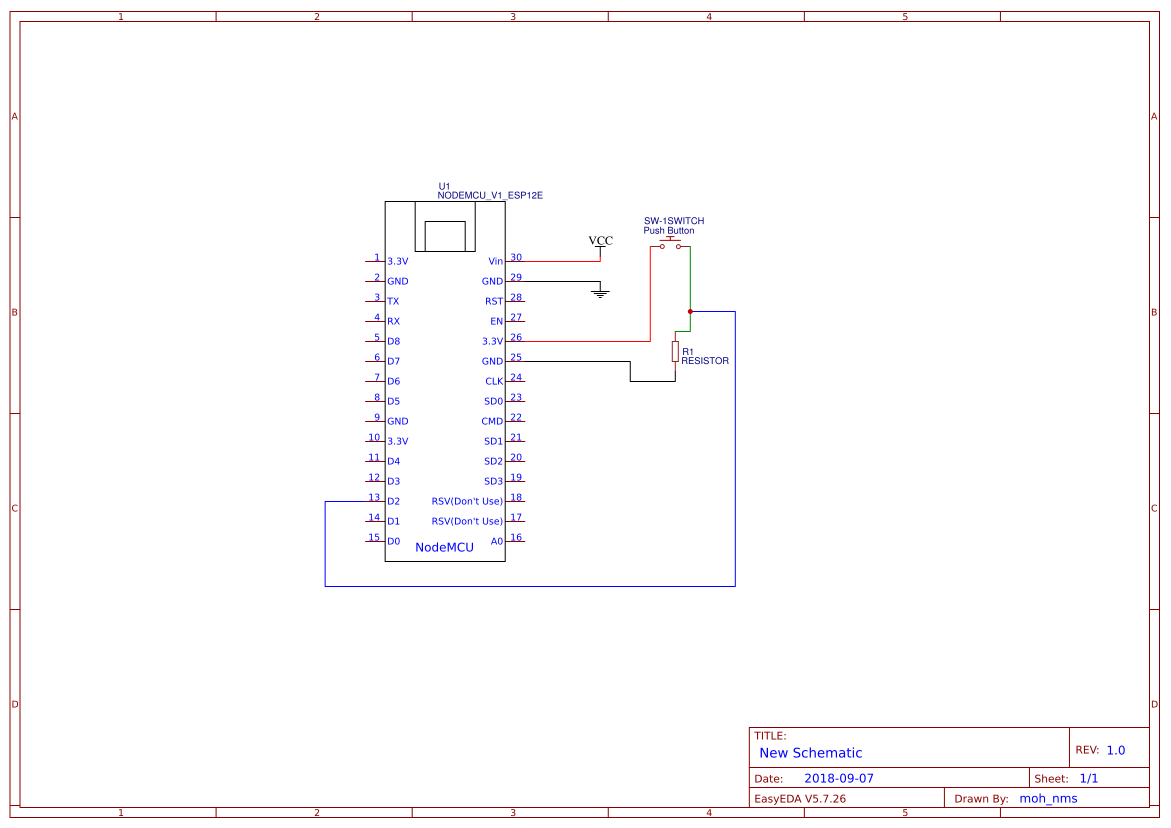Click the date 2018-09-07
This screenshot has height=828, width=1171.
tap(839, 779)
